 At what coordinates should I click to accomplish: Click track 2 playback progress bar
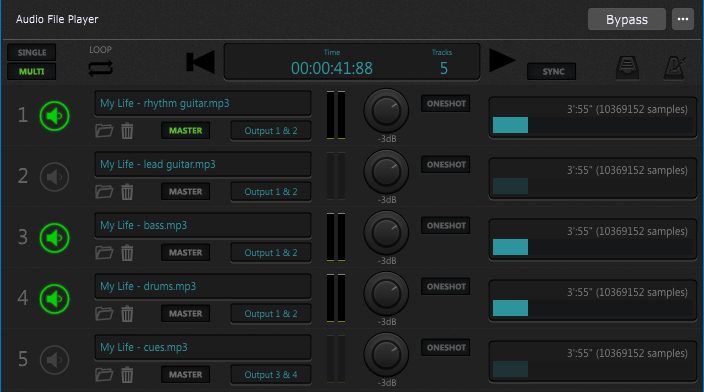coord(593,186)
